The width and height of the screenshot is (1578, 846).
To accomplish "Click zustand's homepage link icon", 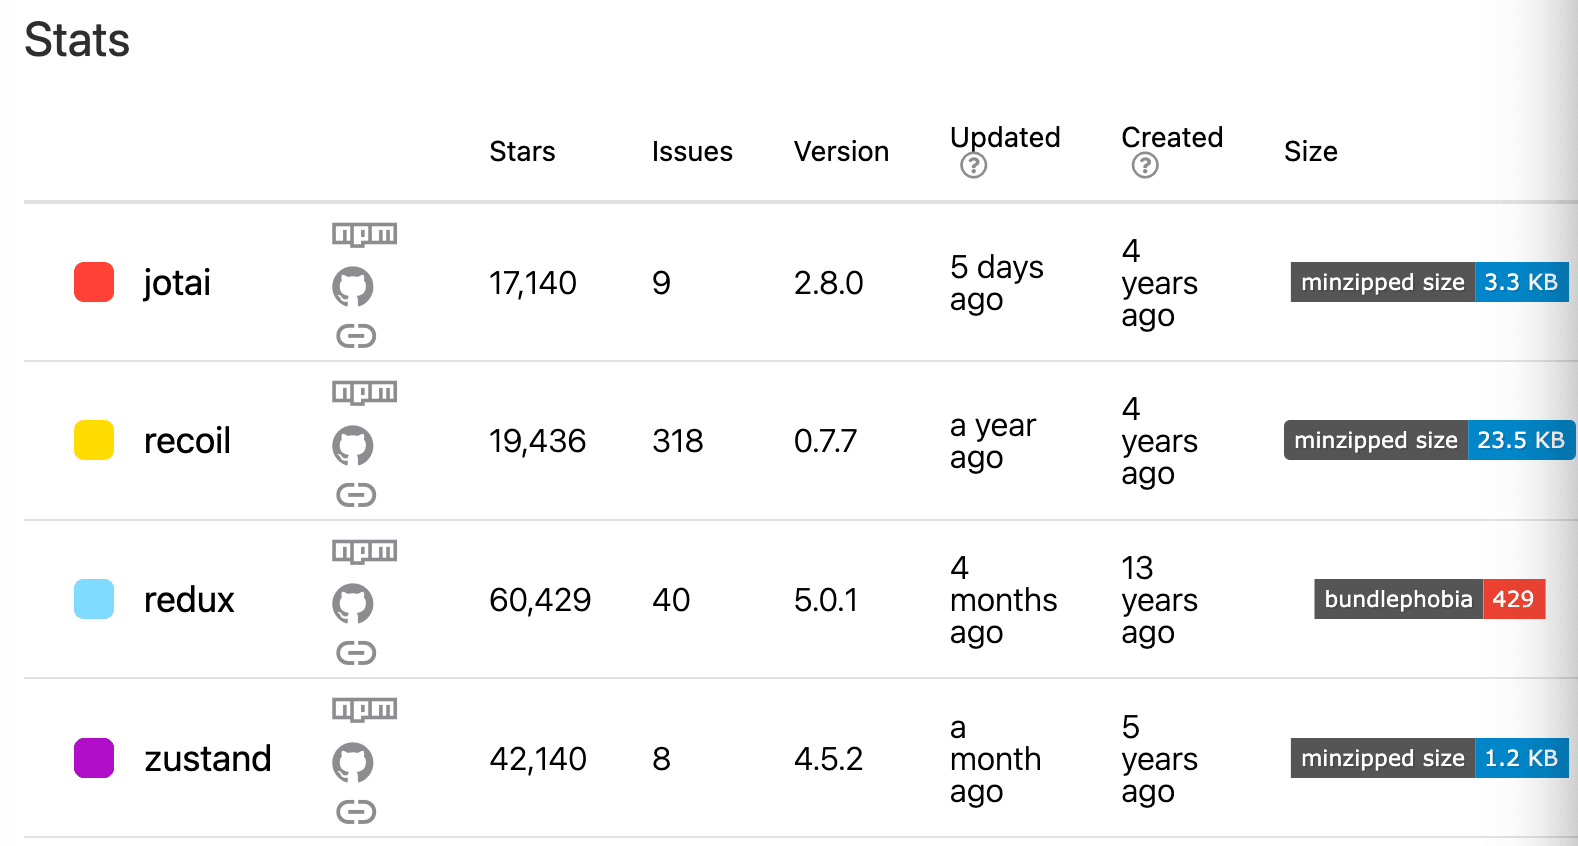I will pos(356,812).
